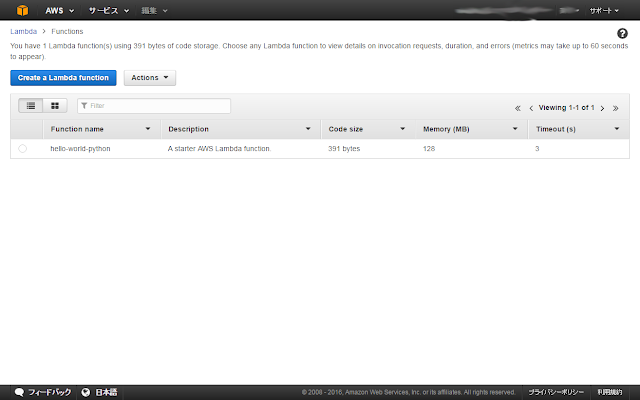Open the help question mark icon
Screen dimensions: 640x400
click(622, 33)
